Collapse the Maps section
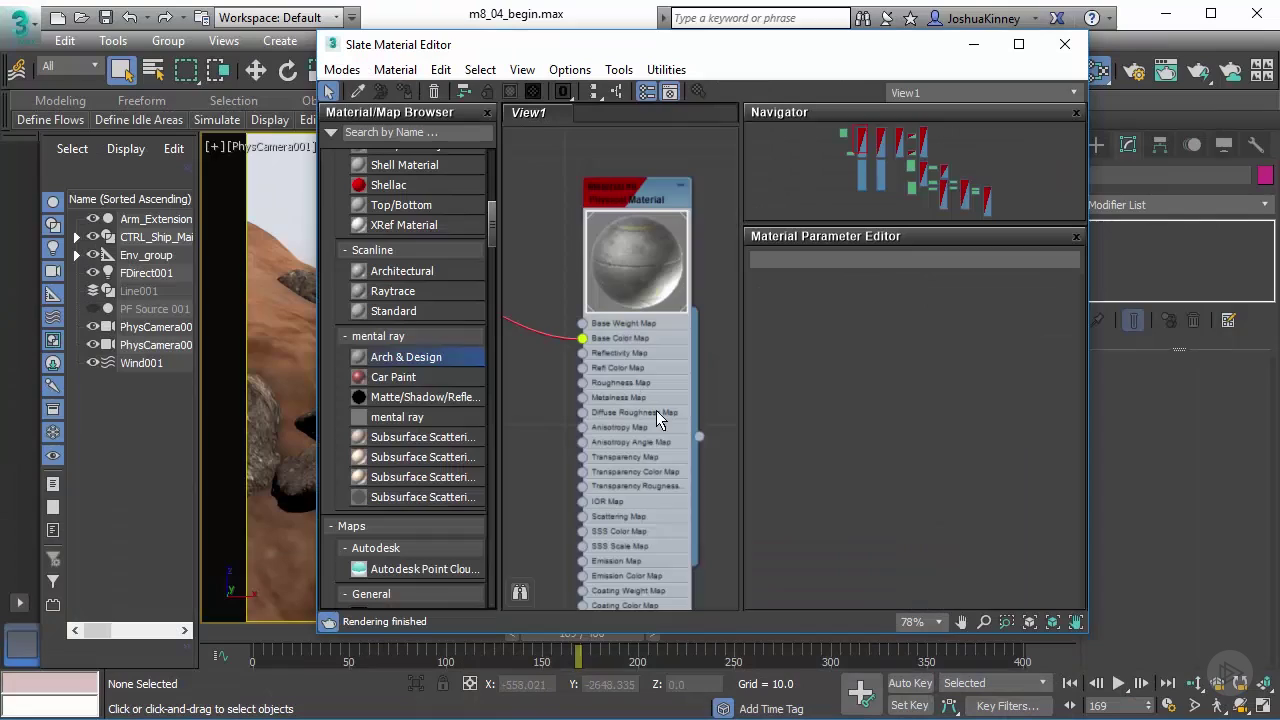1280x720 pixels. (x=331, y=526)
